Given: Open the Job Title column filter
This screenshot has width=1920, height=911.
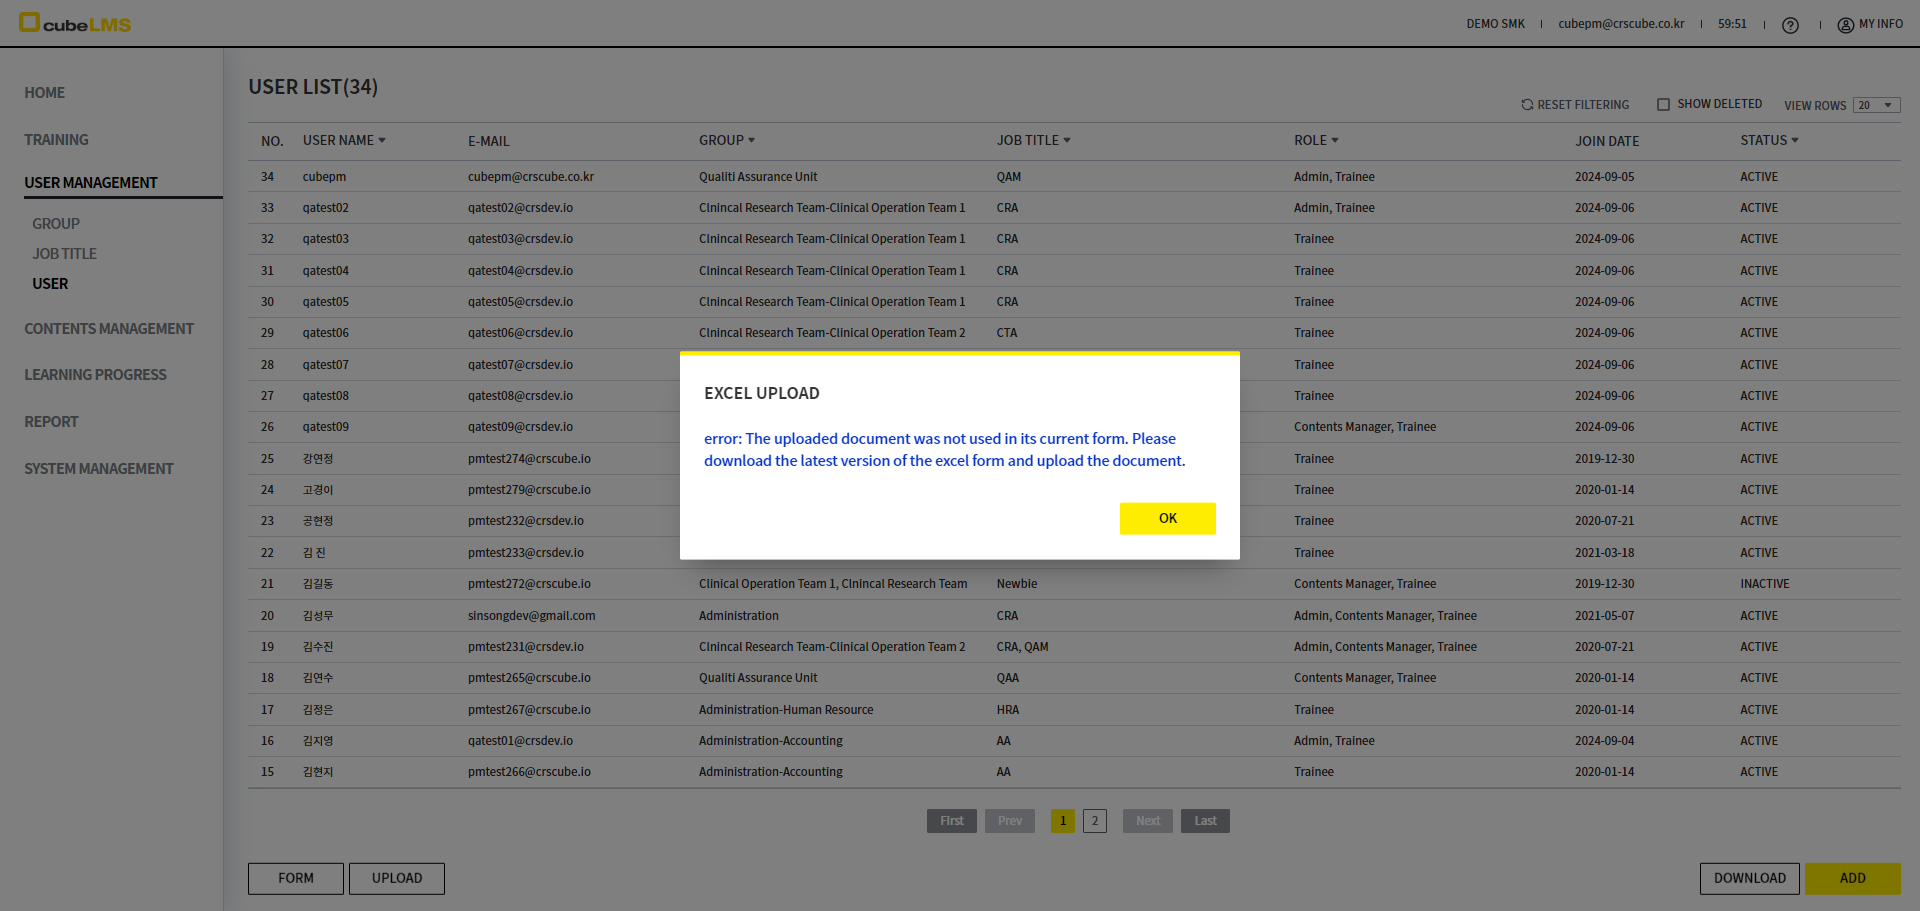Looking at the screenshot, I should 1067,141.
